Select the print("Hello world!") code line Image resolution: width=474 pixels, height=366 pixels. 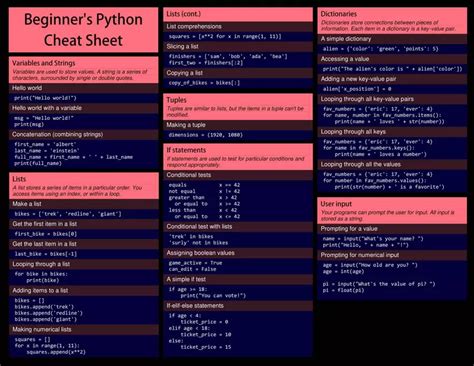(45, 98)
